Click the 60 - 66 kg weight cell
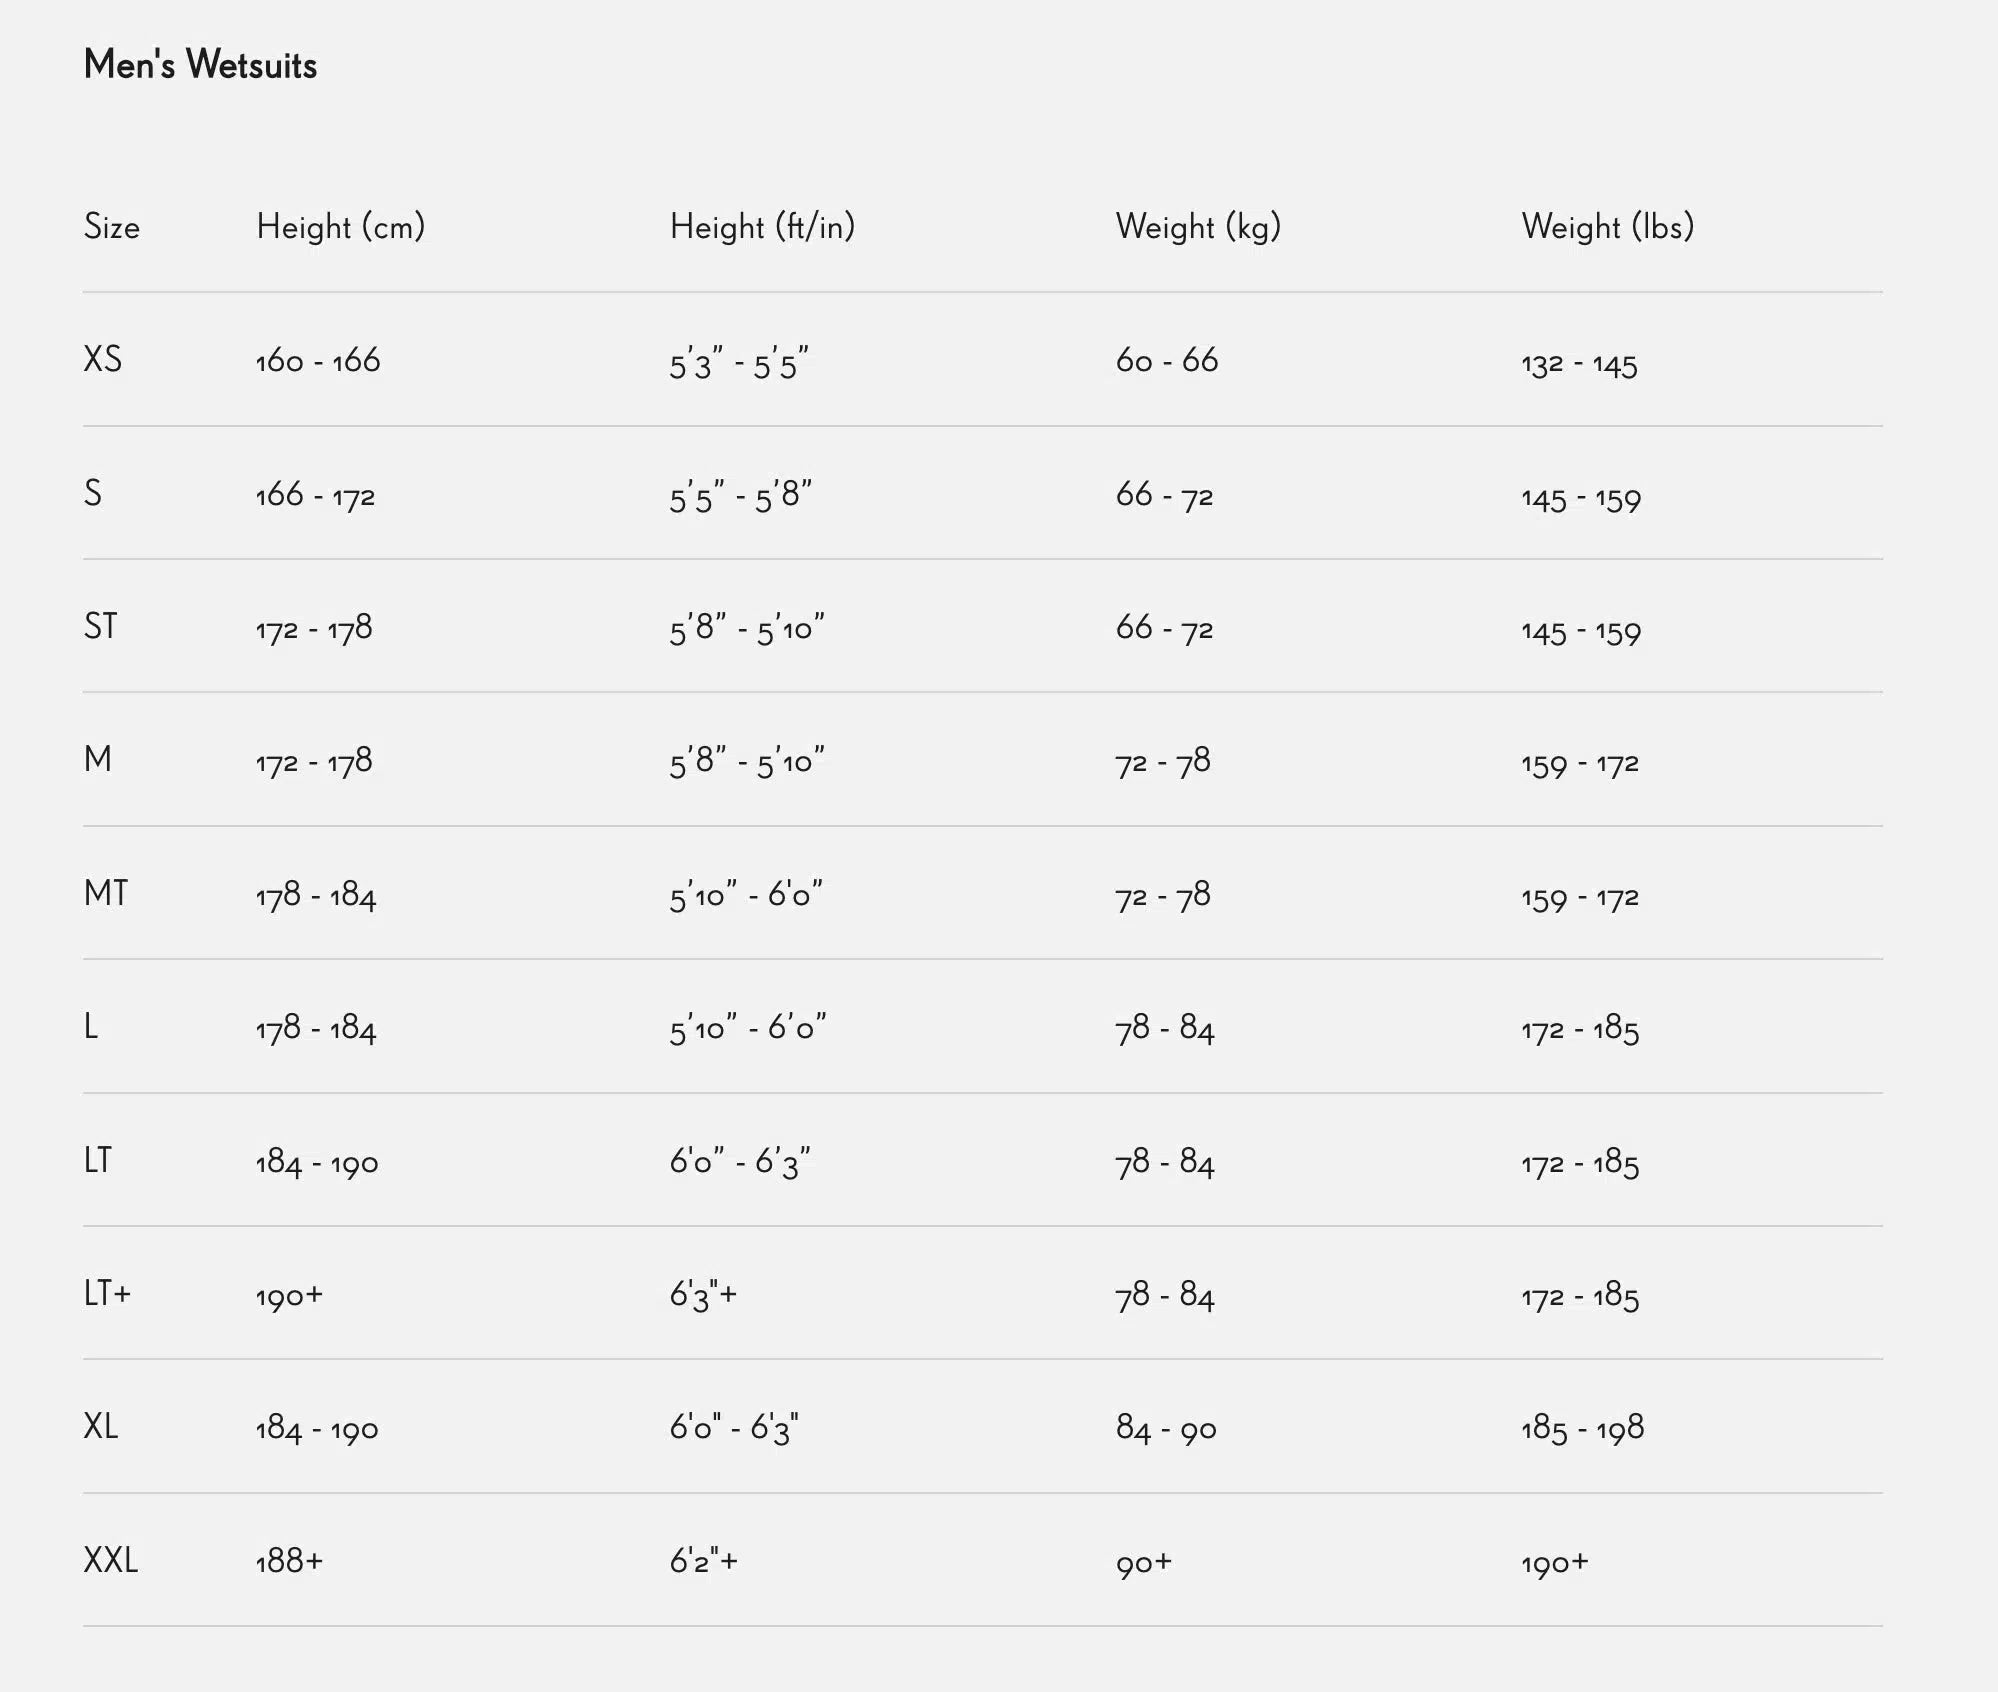Screen dimensions: 1998x1692 (1167, 361)
